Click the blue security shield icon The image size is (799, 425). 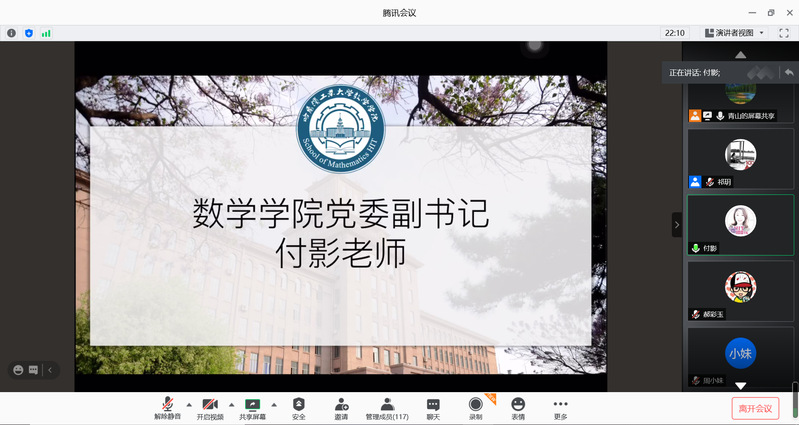click(29, 33)
